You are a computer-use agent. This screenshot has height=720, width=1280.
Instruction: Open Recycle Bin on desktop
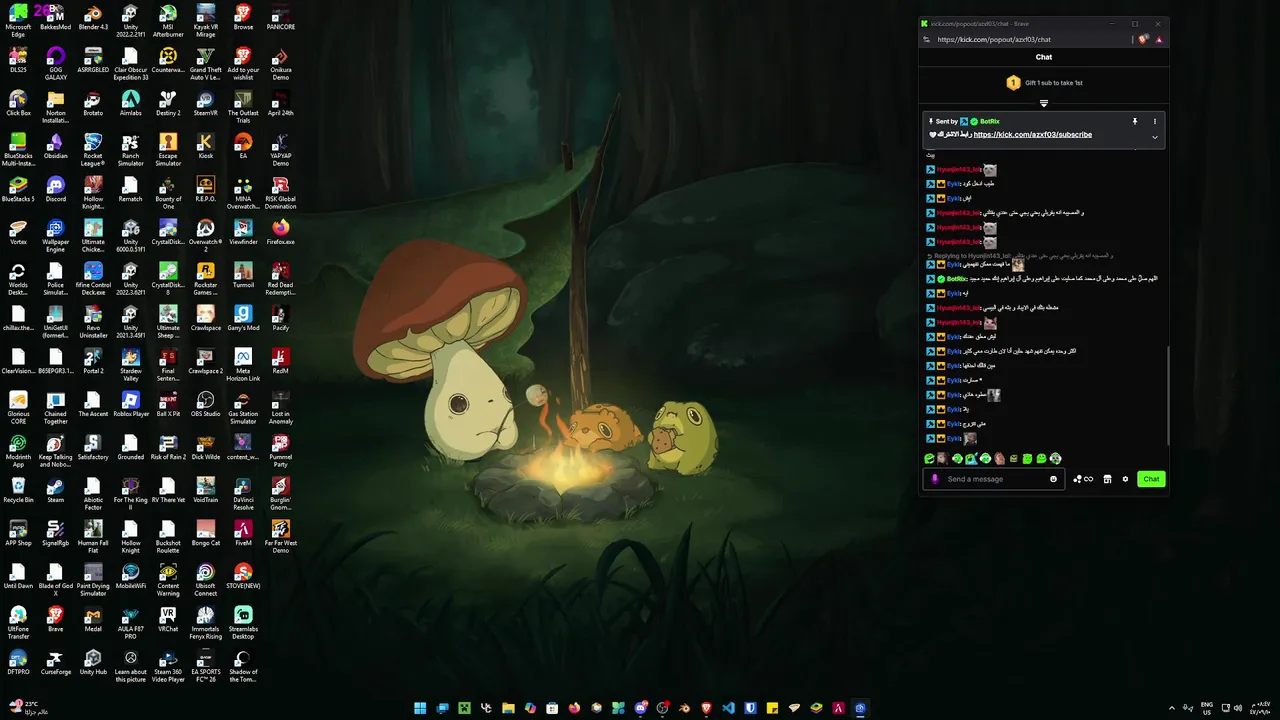click(18, 489)
